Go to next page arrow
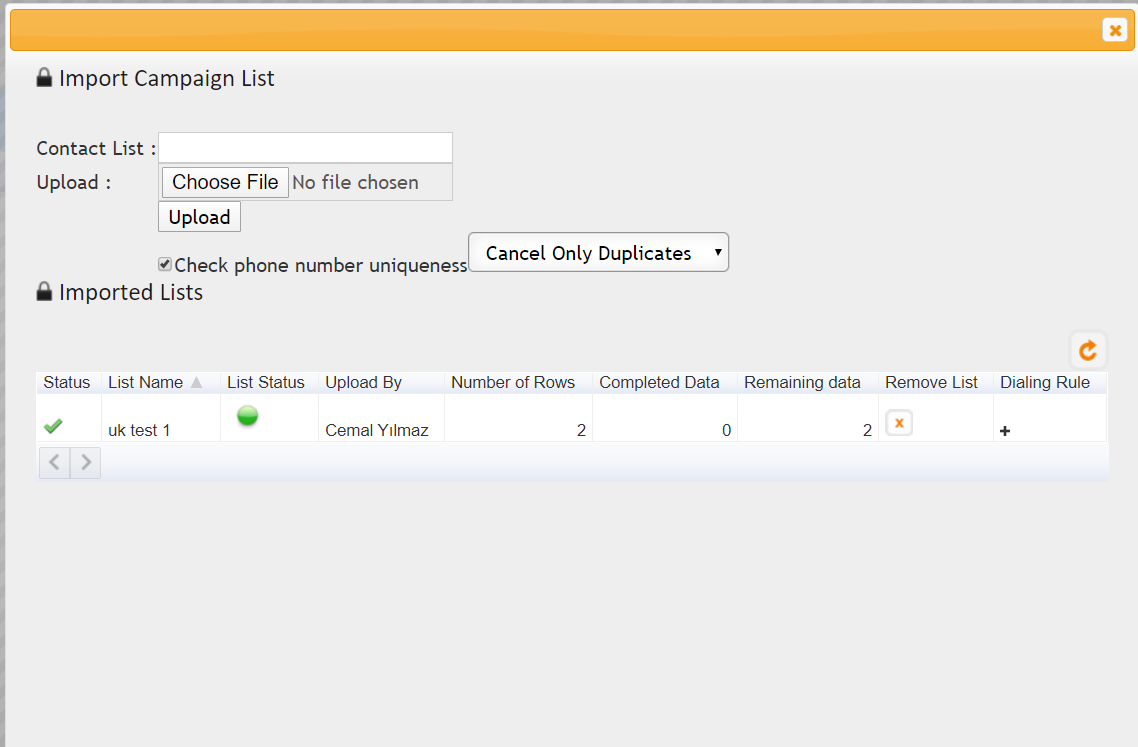 [x=86, y=462]
